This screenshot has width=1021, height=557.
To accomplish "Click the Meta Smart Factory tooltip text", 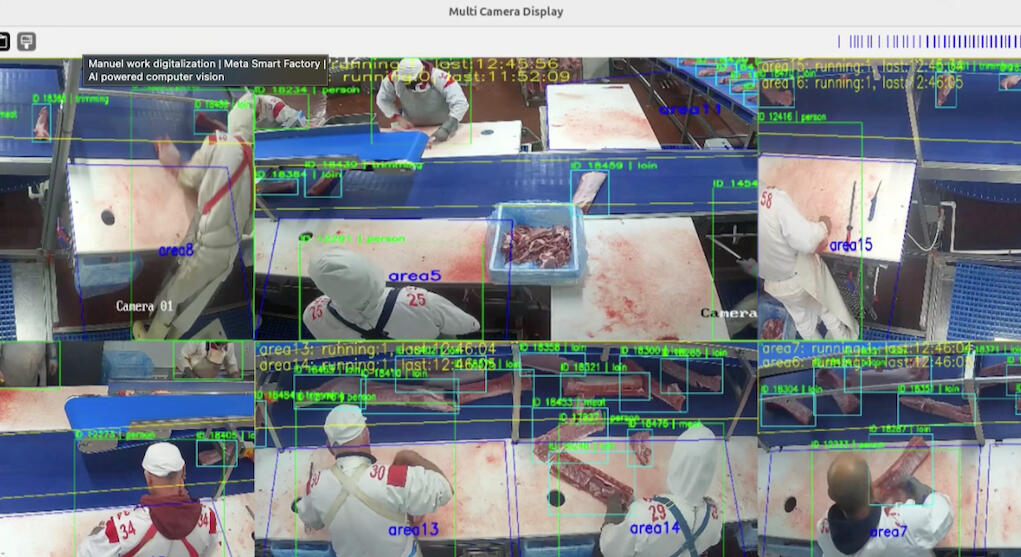I will click(206, 70).
